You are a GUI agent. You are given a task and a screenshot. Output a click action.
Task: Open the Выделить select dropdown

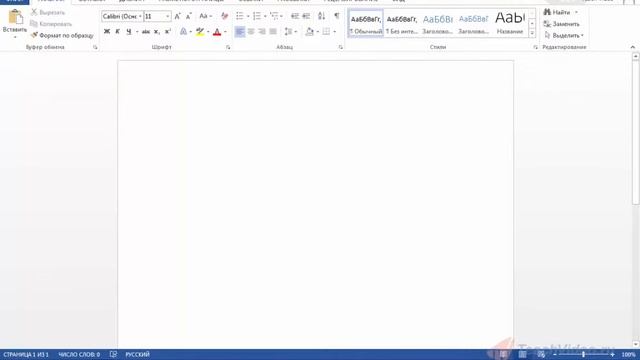tap(564, 36)
